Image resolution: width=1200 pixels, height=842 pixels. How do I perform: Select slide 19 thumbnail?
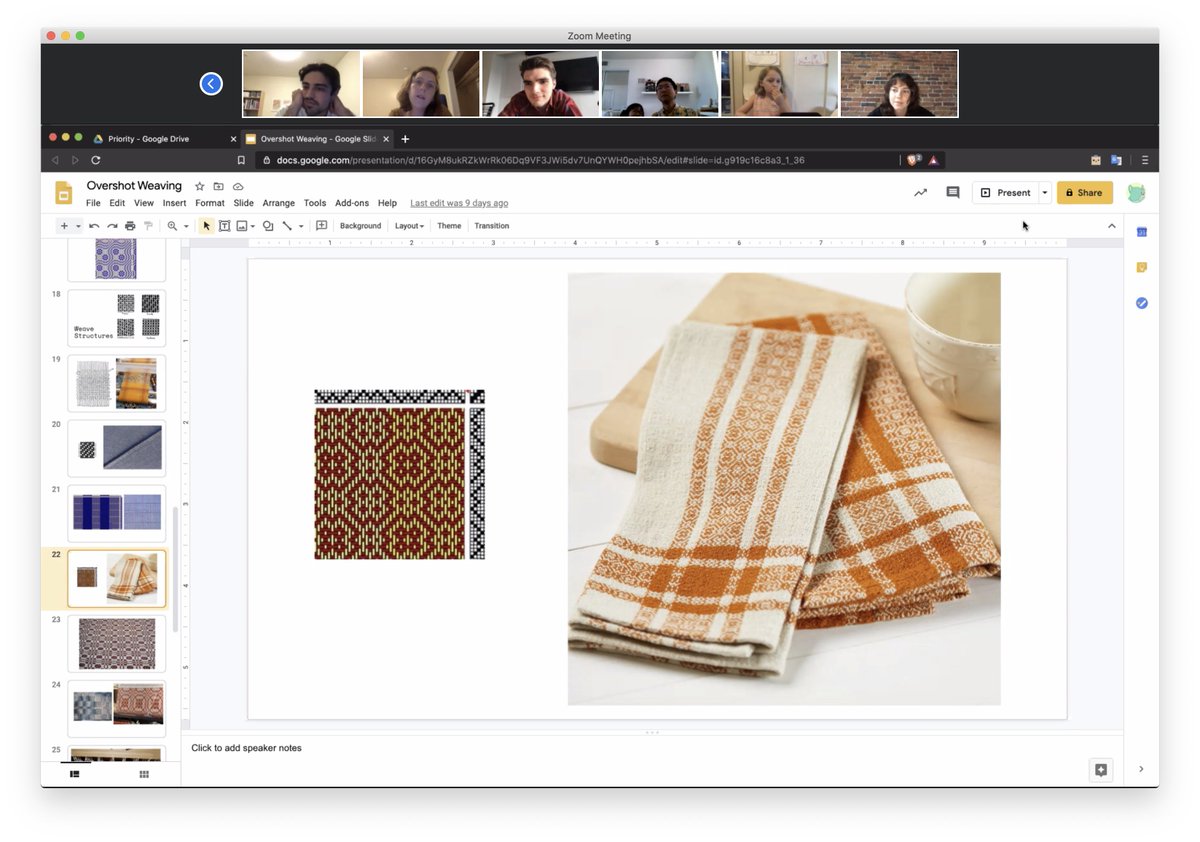click(117, 383)
